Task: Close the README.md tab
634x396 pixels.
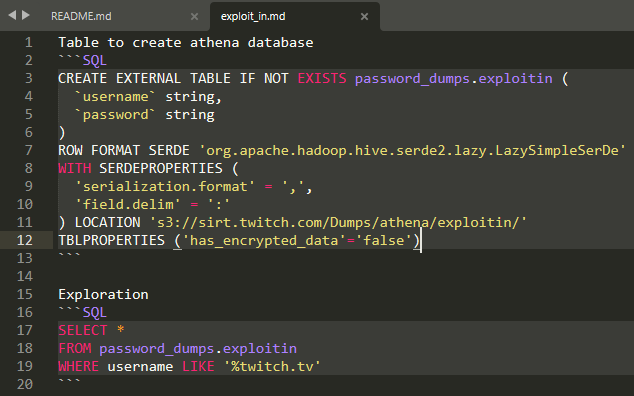Action: click(x=194, y=16)
